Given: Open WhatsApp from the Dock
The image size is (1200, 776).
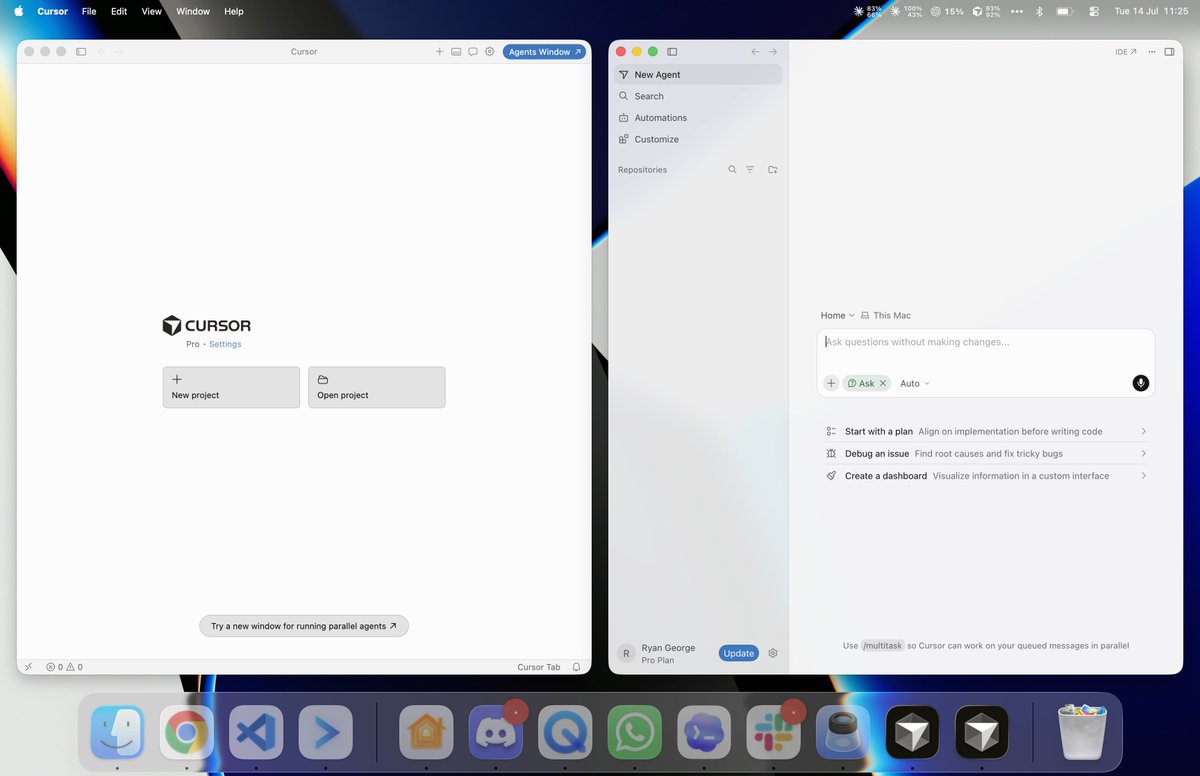Looking at the screenshot, I should click(635, 733).
